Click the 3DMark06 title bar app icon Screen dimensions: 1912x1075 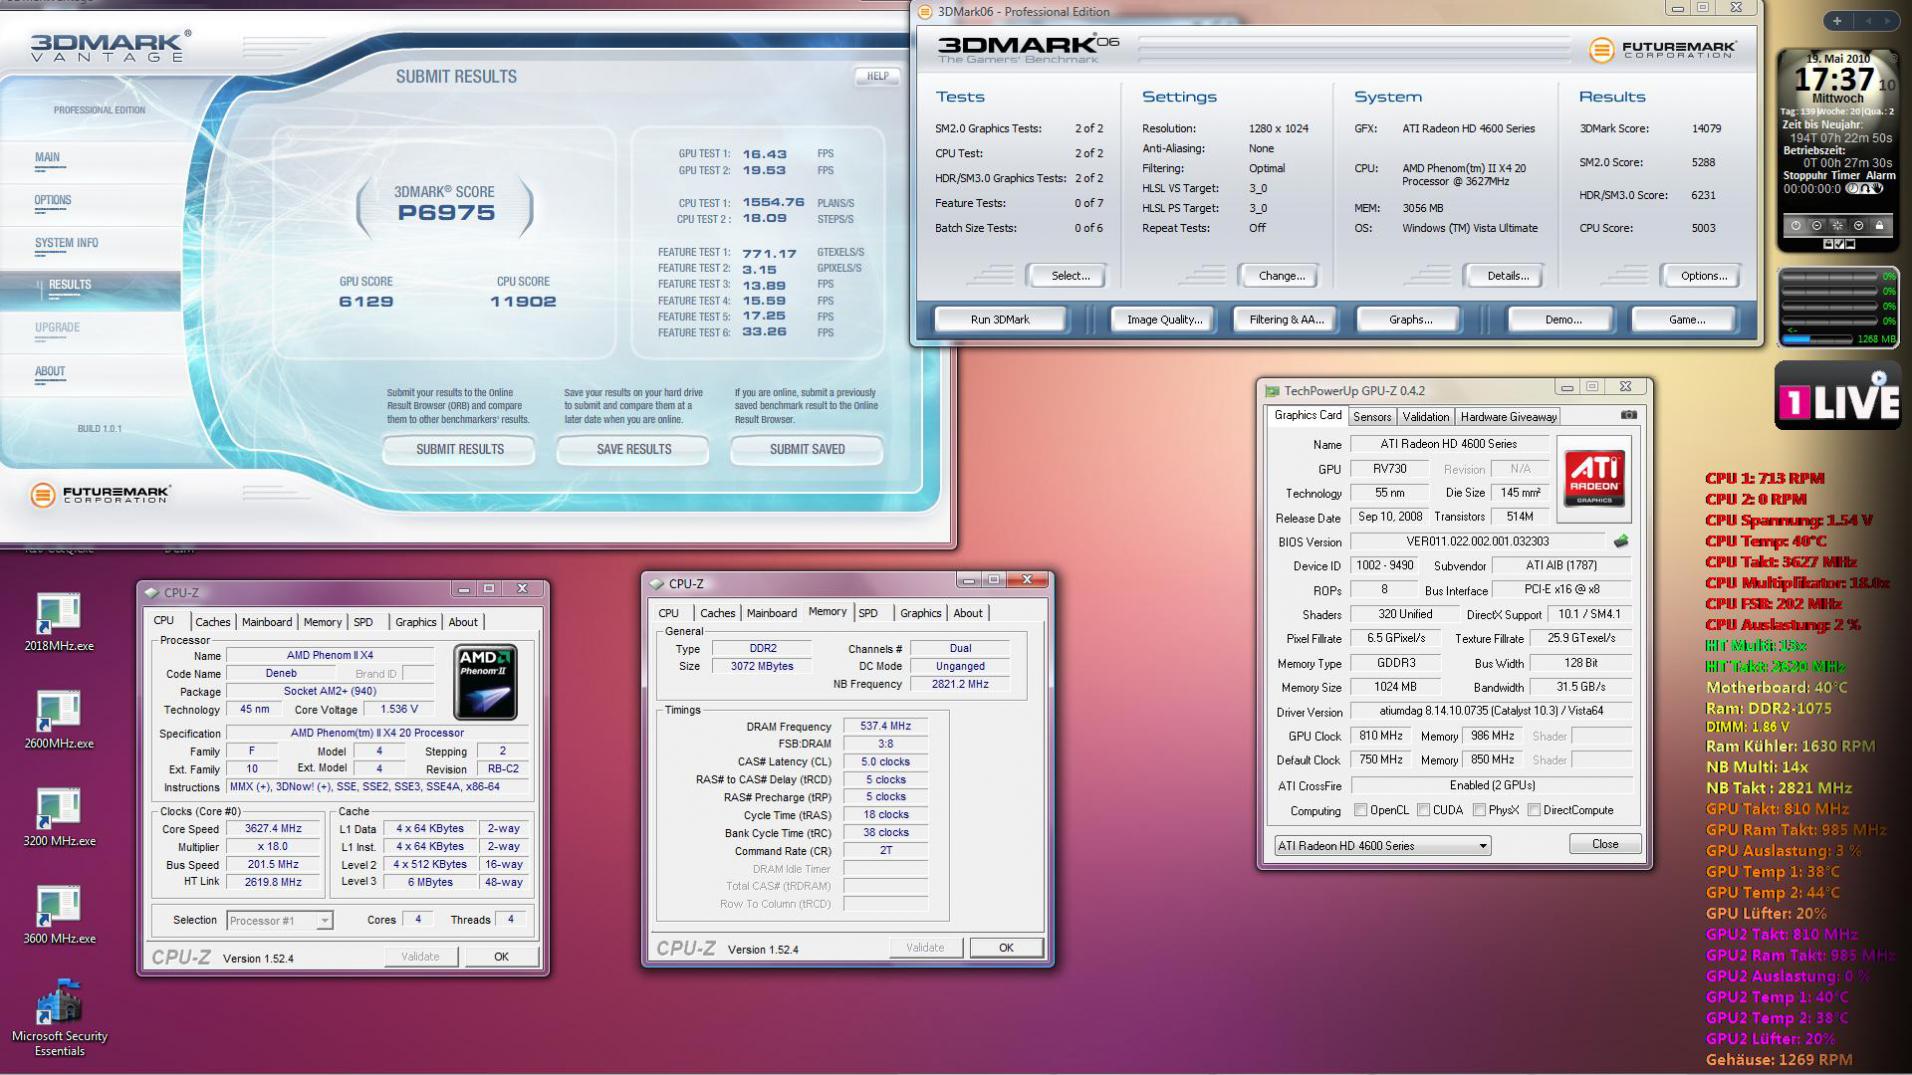point(925,12)
